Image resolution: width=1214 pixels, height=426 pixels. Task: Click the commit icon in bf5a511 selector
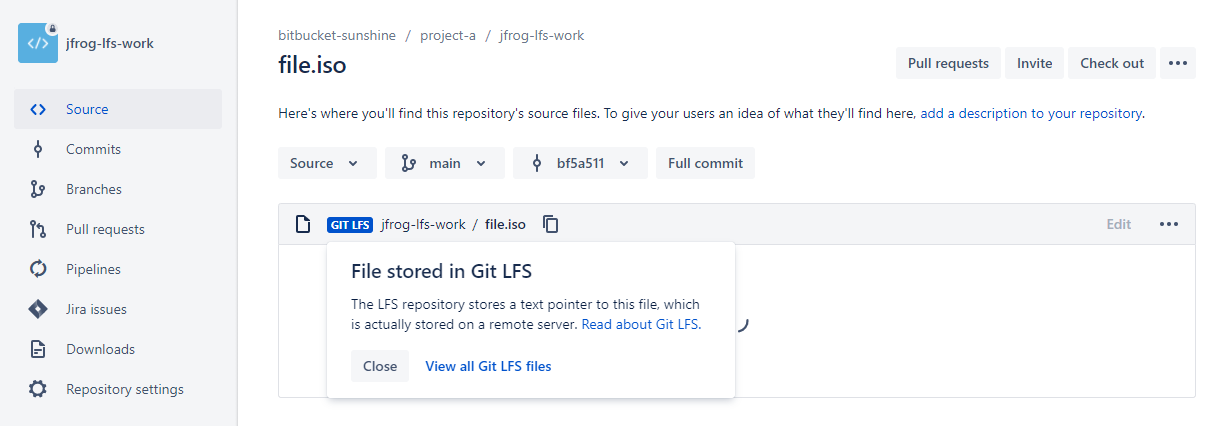click(x=536, y=163)
